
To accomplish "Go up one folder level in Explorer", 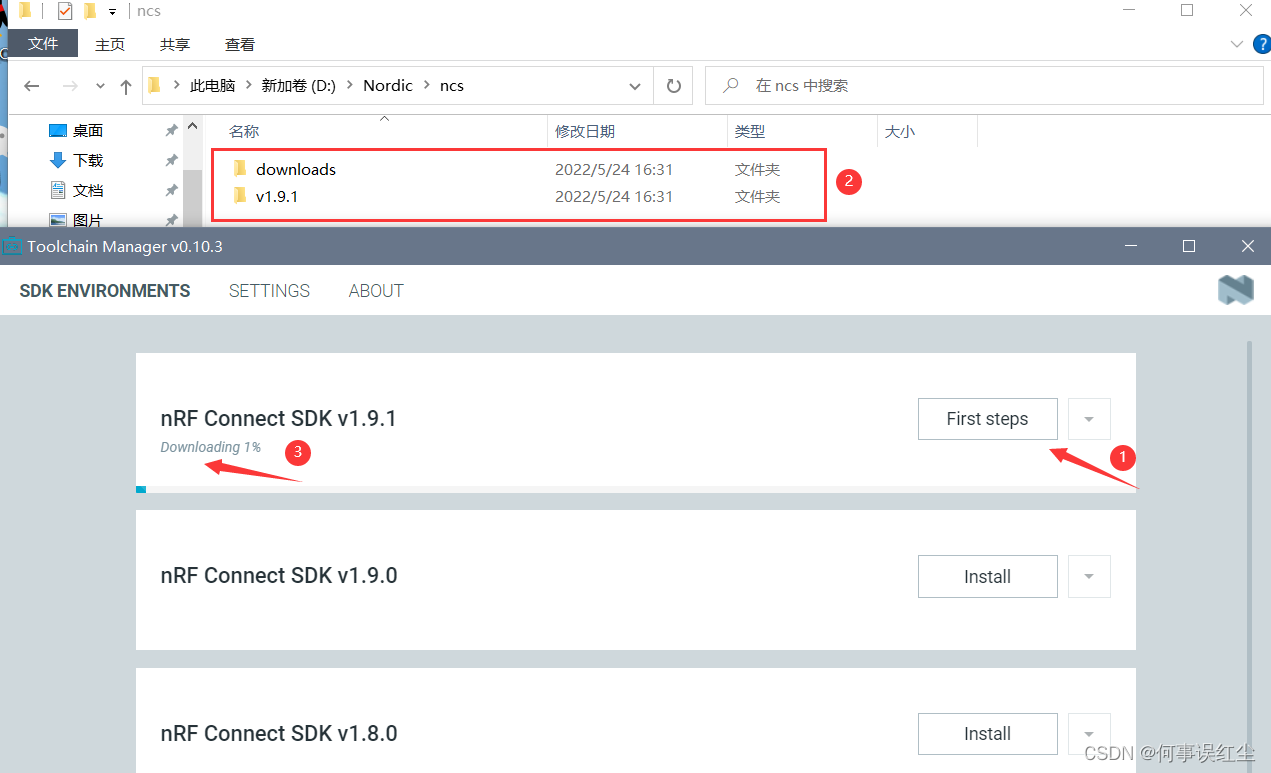I will [126, 87].
